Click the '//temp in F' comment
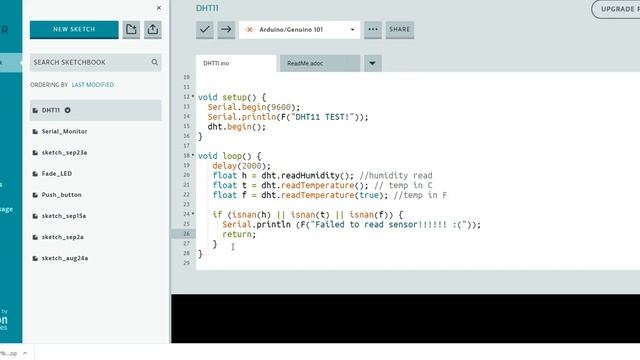The image size is (640, 360). coord(420,195)
